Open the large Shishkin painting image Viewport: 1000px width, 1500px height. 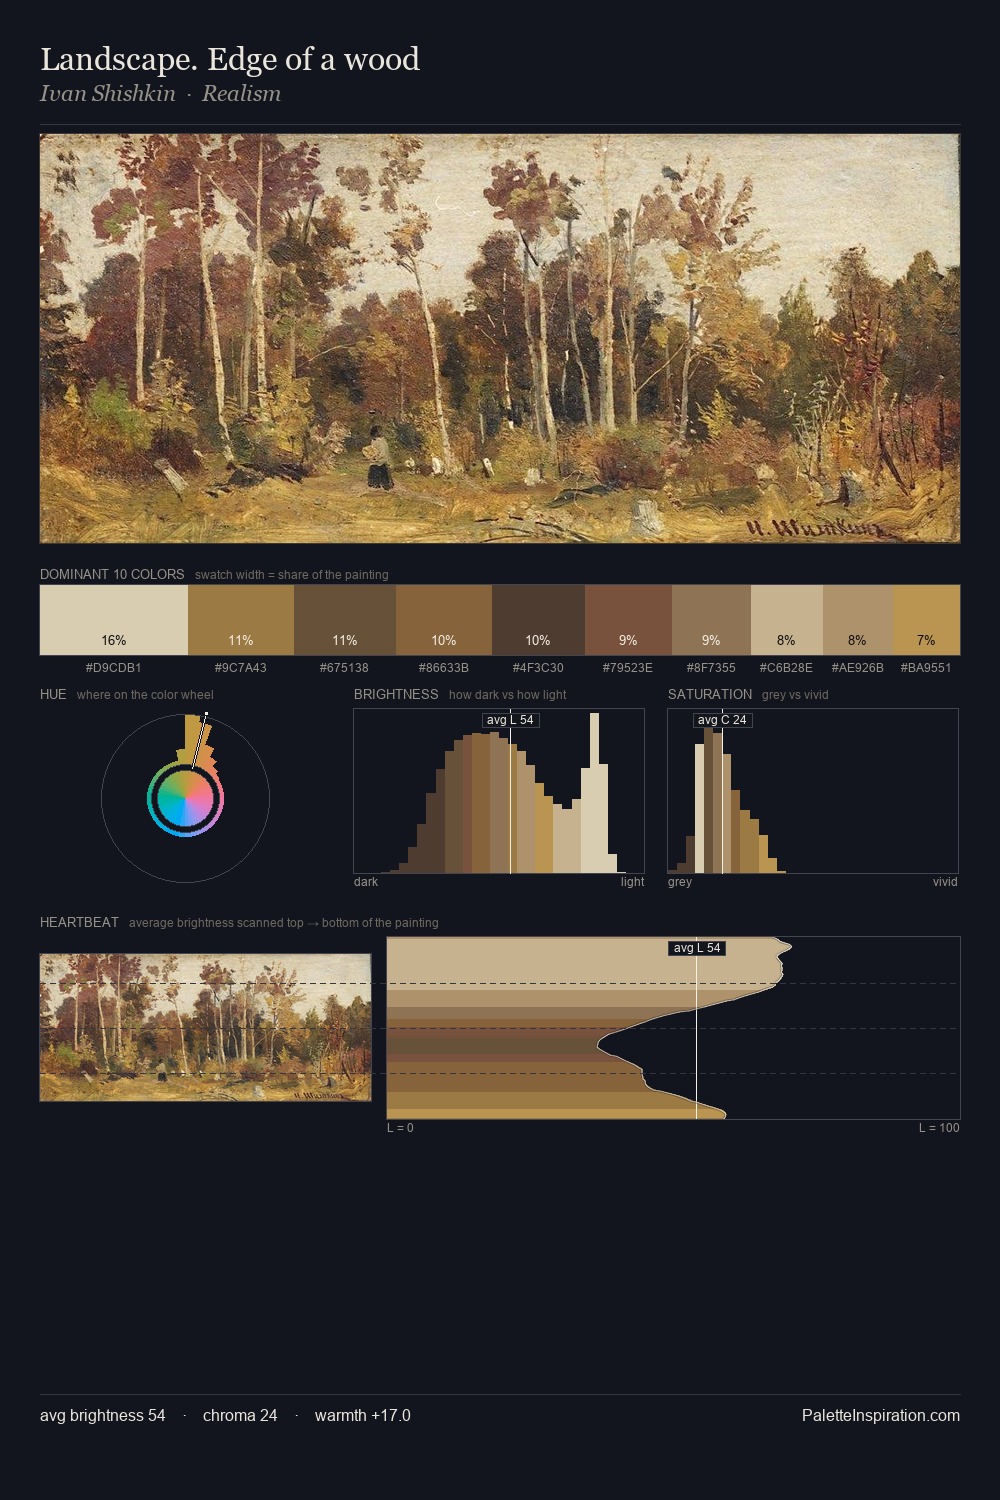coord(500,339)
